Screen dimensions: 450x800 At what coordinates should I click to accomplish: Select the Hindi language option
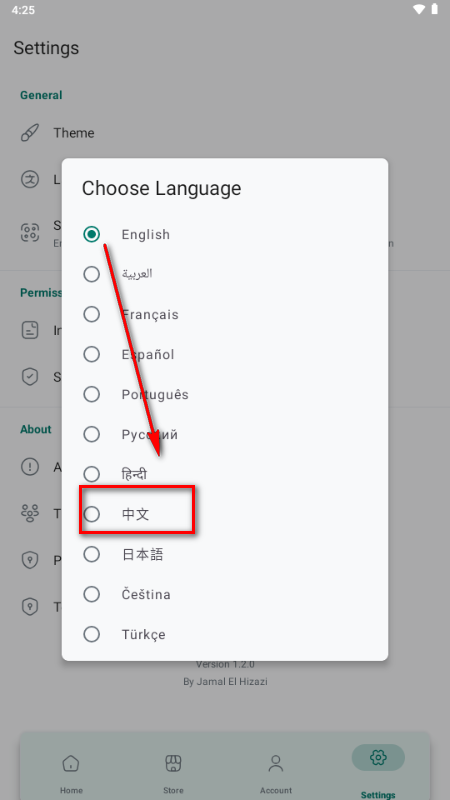pyautogui.click(x=91, y=474)
